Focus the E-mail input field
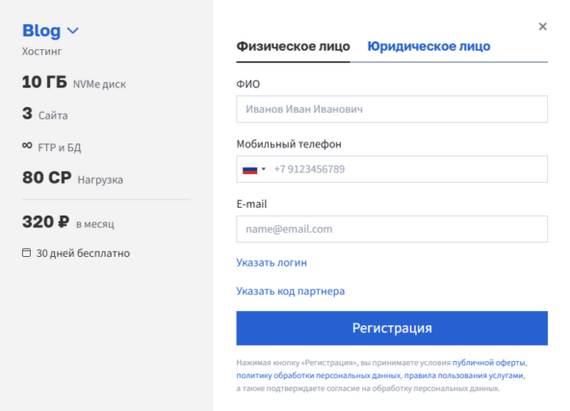This screenshot has height=411, width=570. 392,229
